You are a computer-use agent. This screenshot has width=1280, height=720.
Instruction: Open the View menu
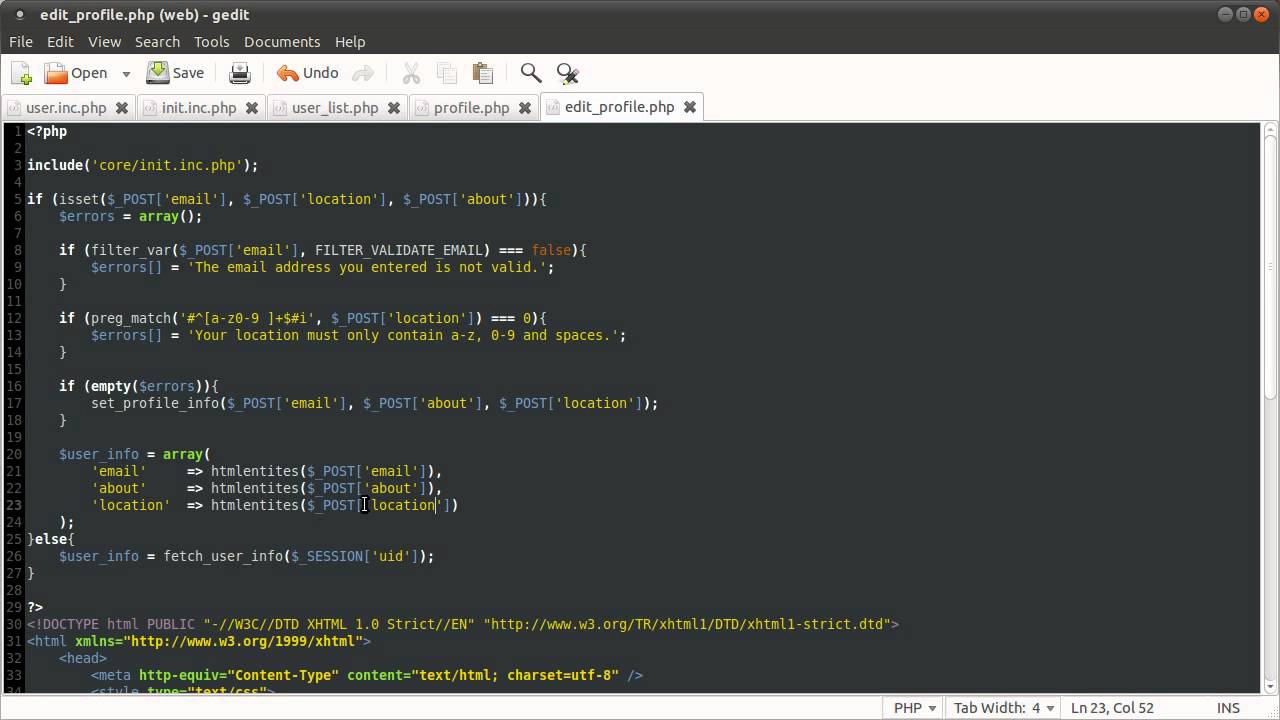point(104,42)
